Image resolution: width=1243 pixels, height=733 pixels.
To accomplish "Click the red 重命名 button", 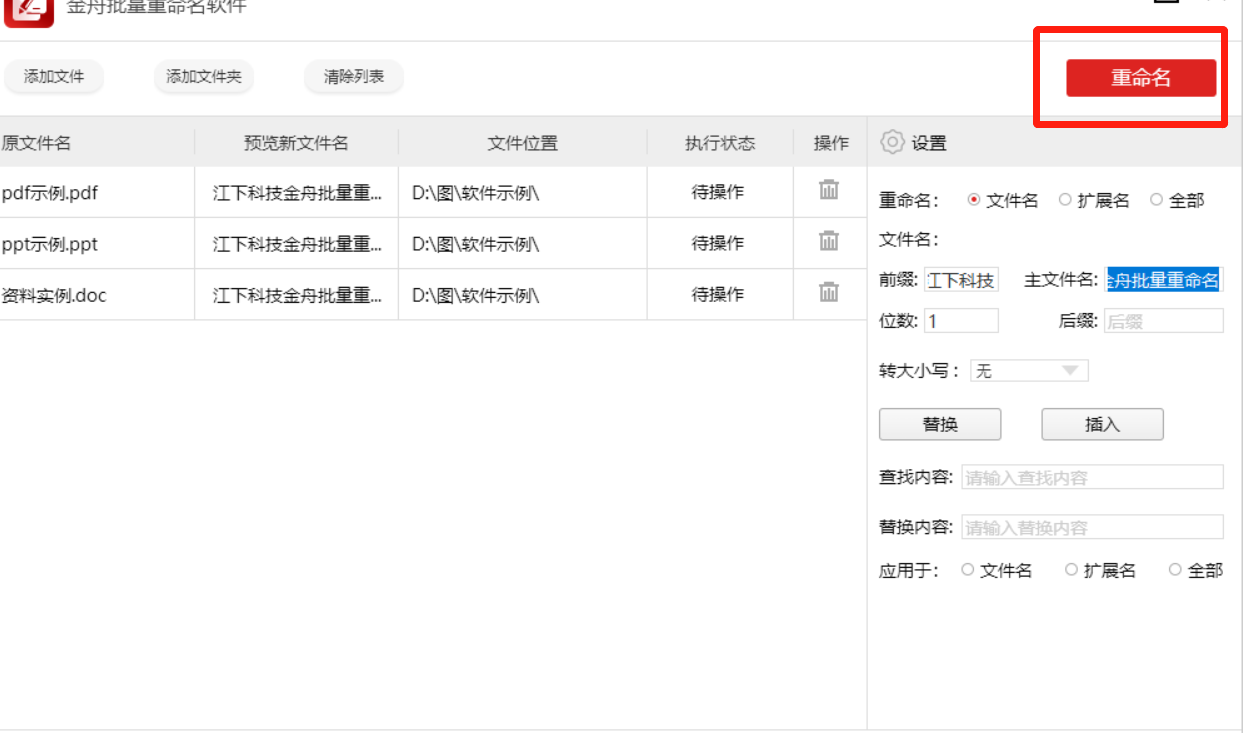I will coord(1141,78).
